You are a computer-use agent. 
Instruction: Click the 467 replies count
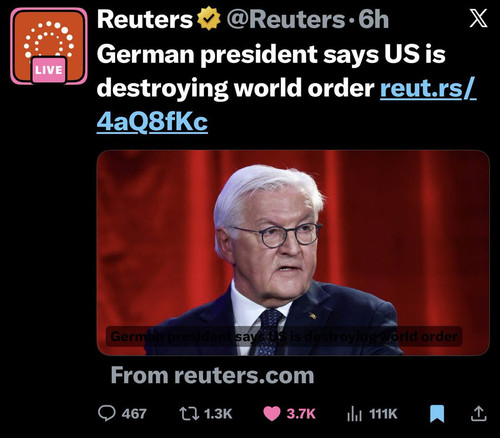pos(134,414)
